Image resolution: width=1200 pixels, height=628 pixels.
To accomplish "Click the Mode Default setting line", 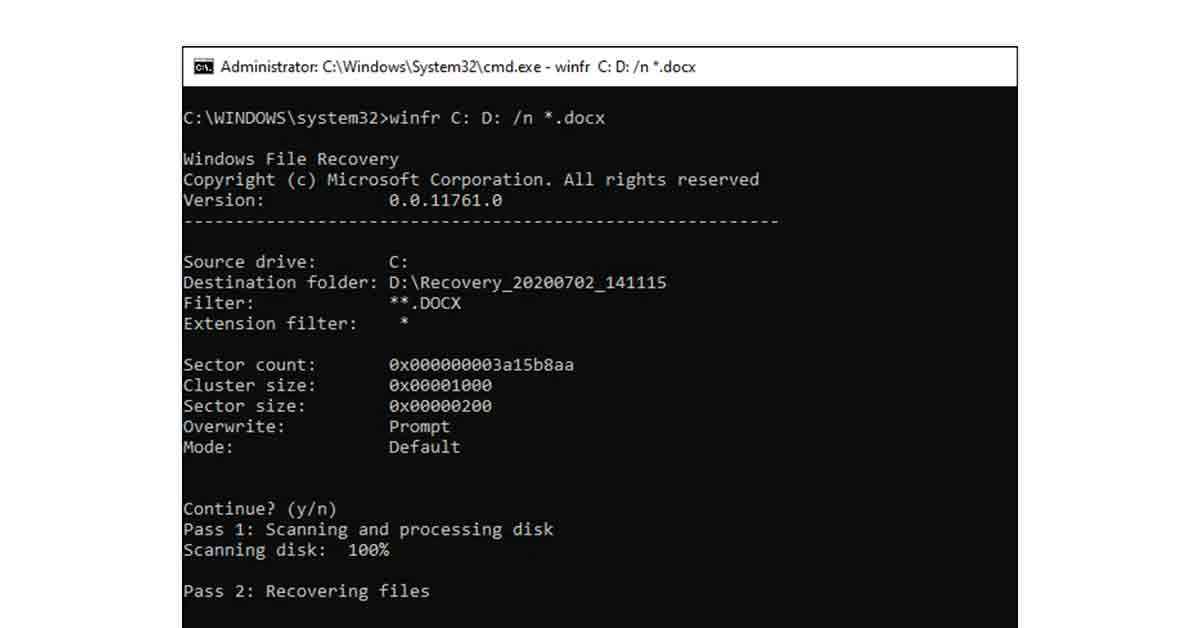I will point(320,447).
